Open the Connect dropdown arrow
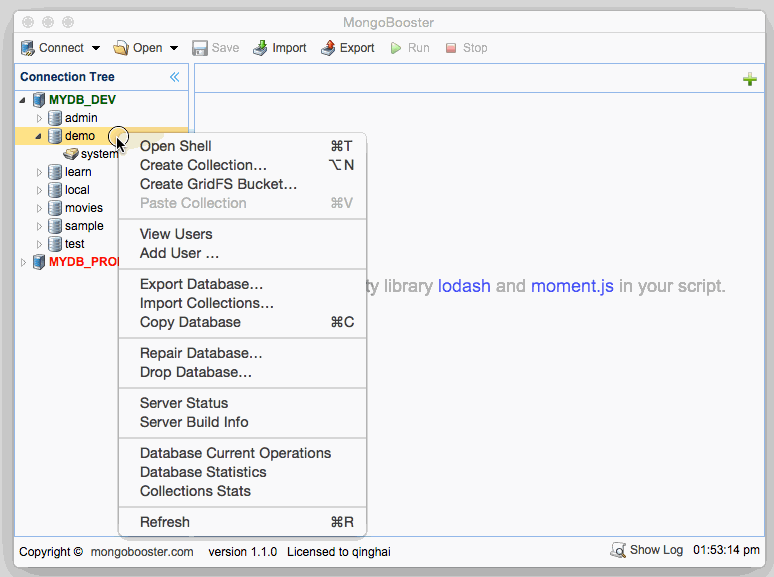This screenshot has width=774, height=577. pos(96,48)
